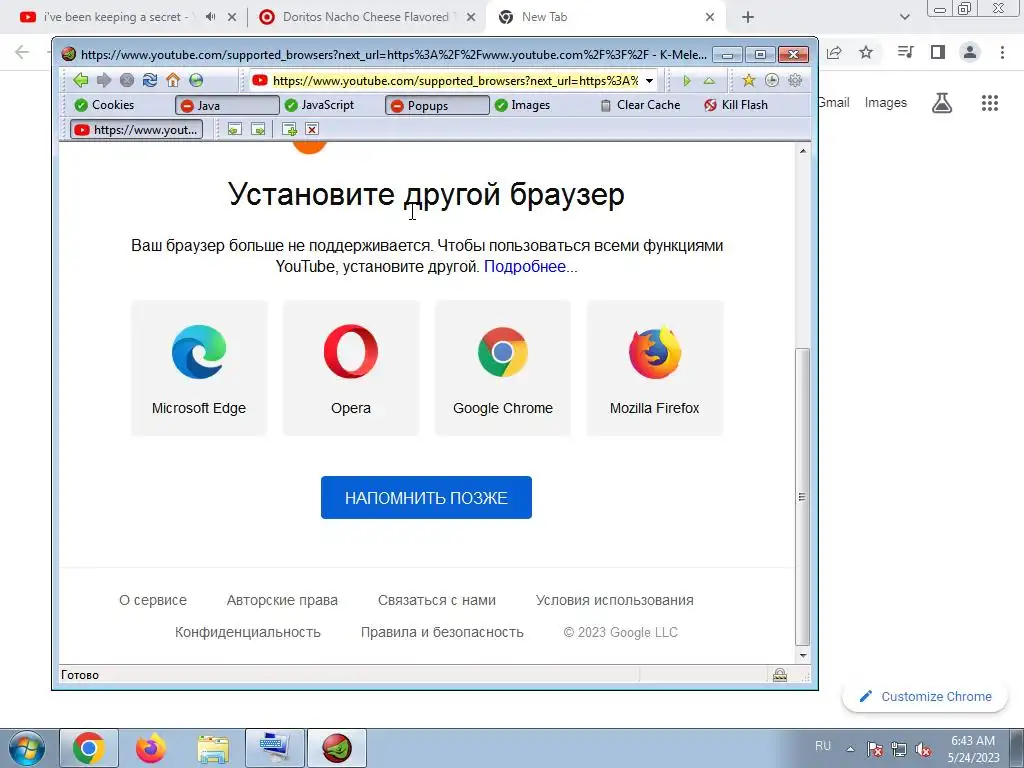Open bookmarks via the yellow star icon
Viewport: 1024px width, 768px height.
748,80
